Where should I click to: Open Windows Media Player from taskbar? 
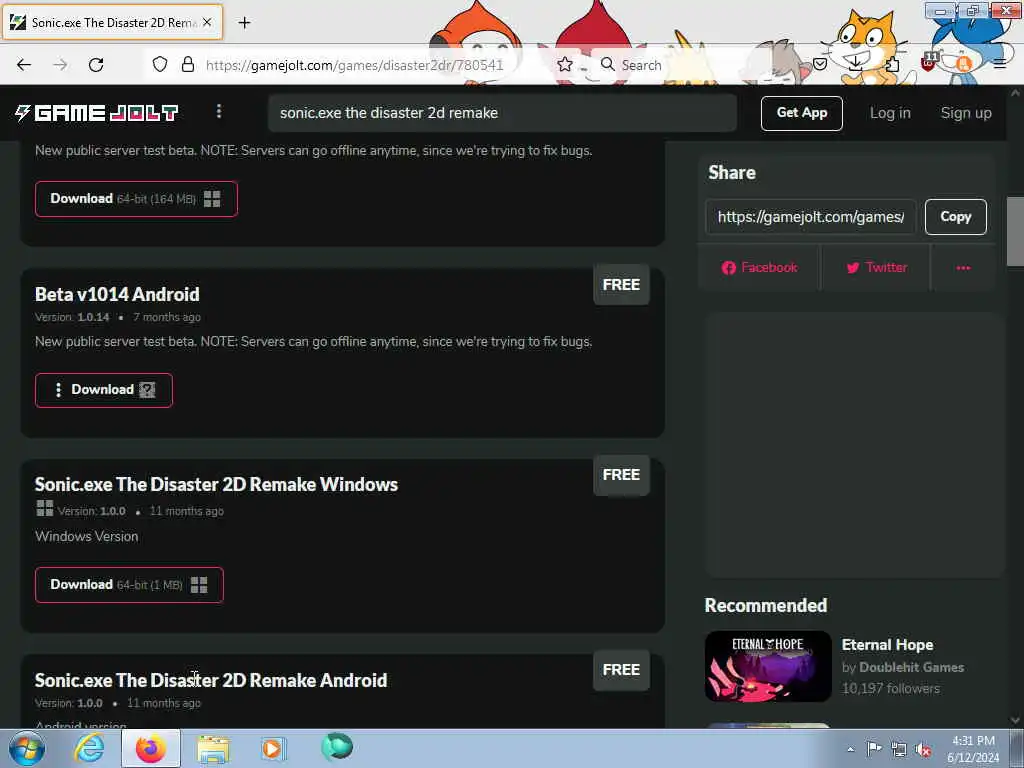click(272, 748)
